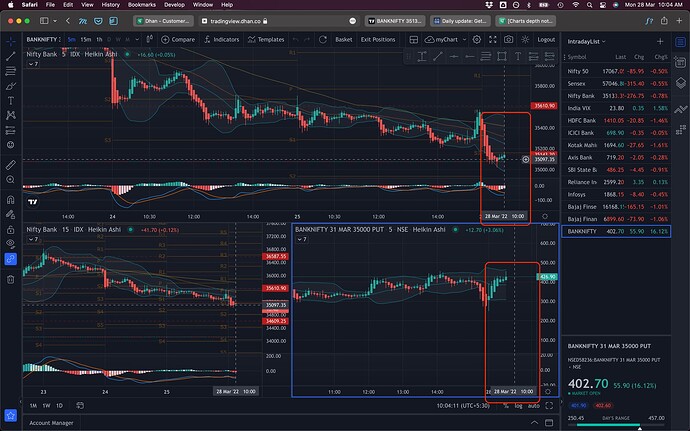Expand the timeframe dropdown chevron
Screen dimensions: 690x431
(137, 40)
